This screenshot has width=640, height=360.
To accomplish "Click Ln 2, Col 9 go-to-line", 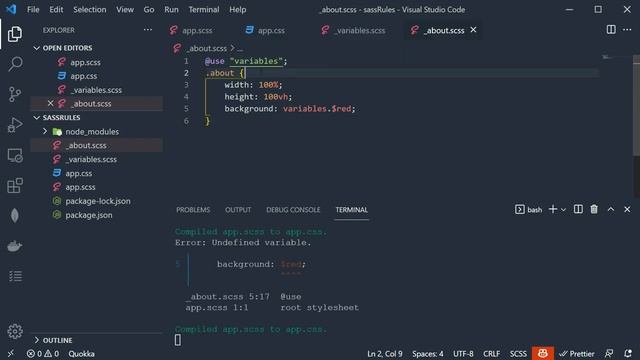I will (384, 353).
